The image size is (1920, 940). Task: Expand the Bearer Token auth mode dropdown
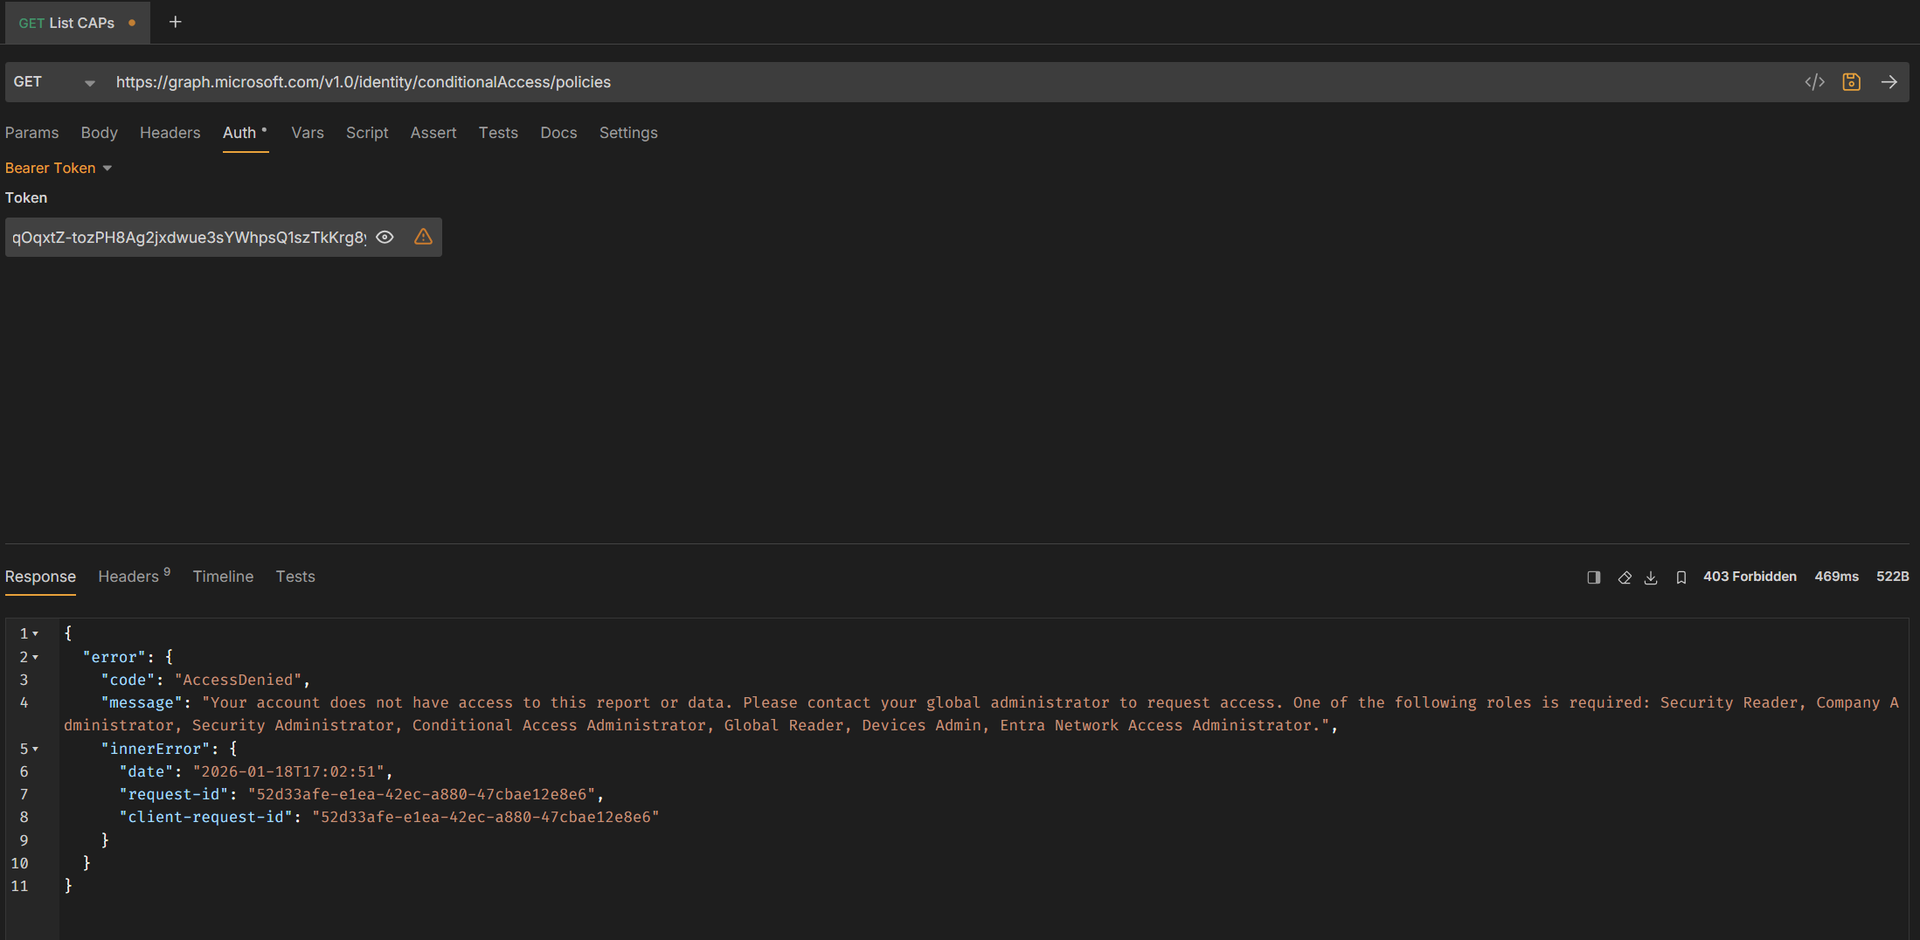click(58, 168)
